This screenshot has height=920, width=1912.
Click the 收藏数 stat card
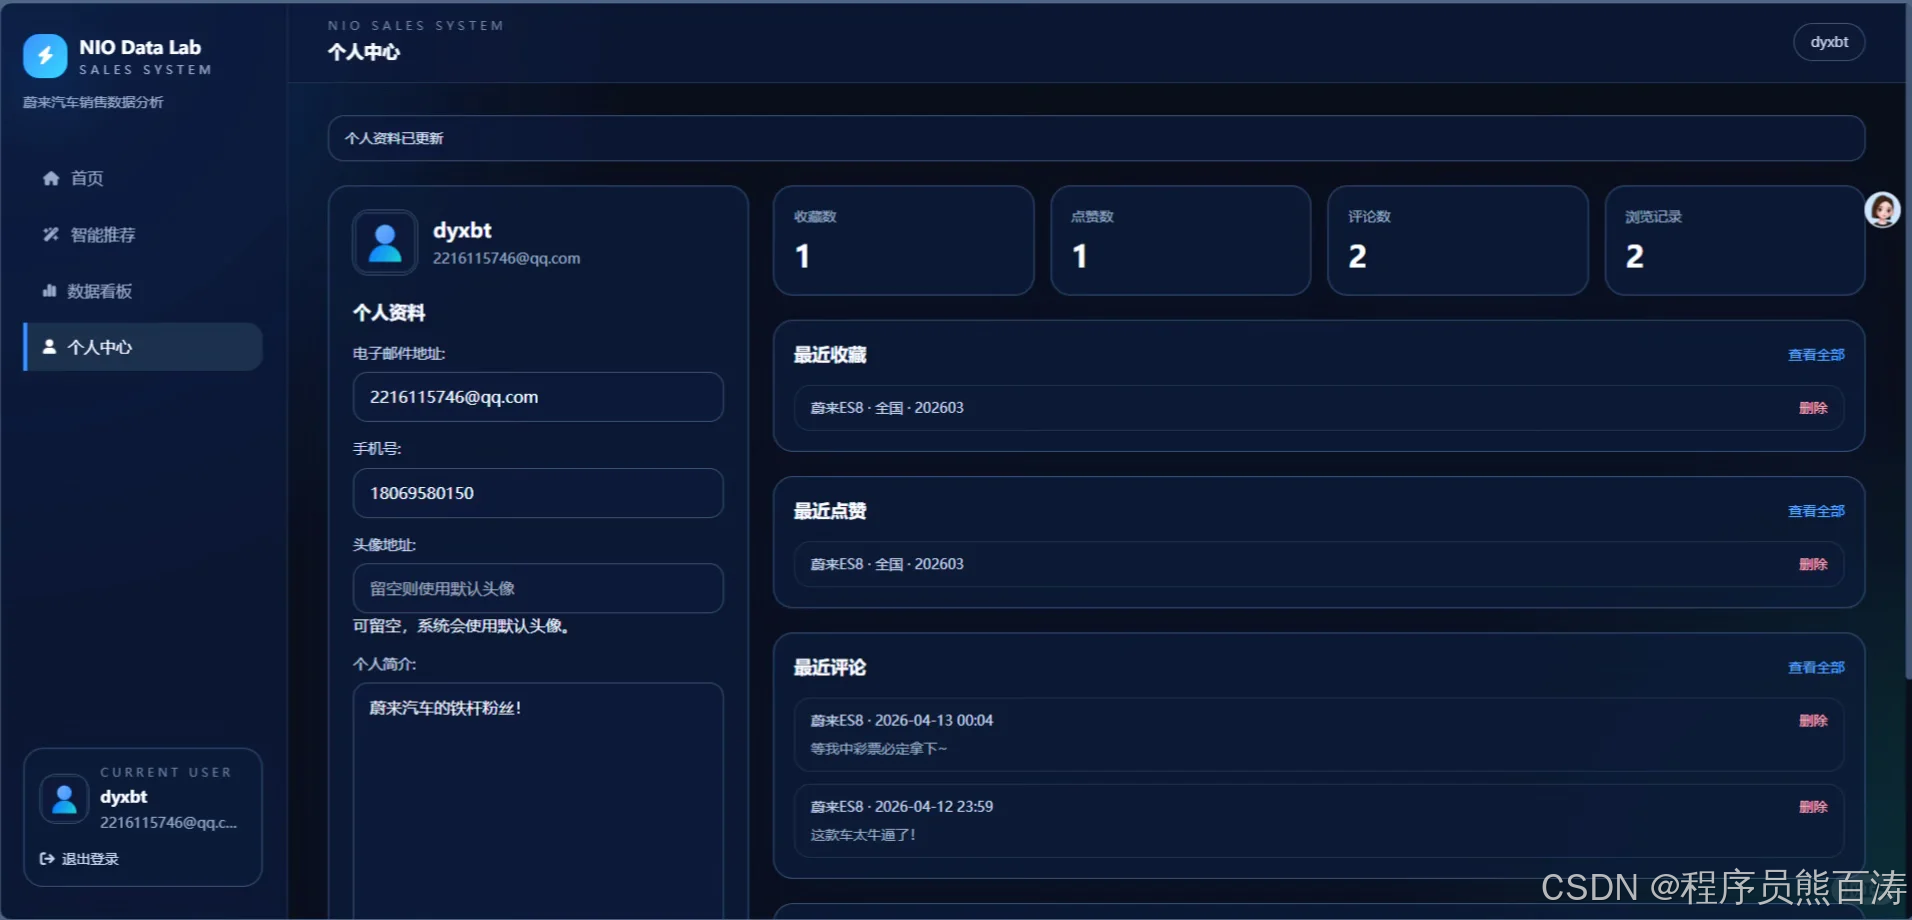pyautogui.click(x=904, y=240)
